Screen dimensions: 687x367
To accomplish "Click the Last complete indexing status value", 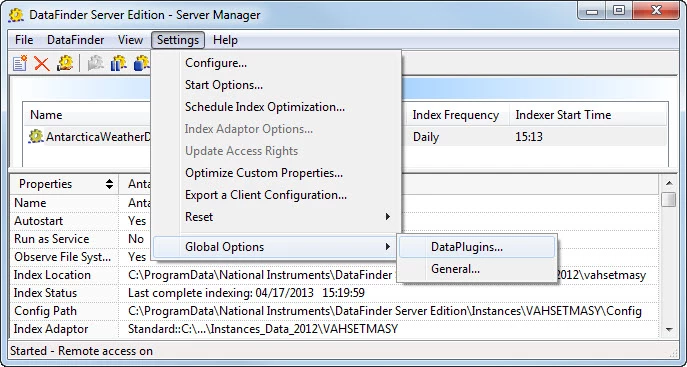I will tap(246, 293).
